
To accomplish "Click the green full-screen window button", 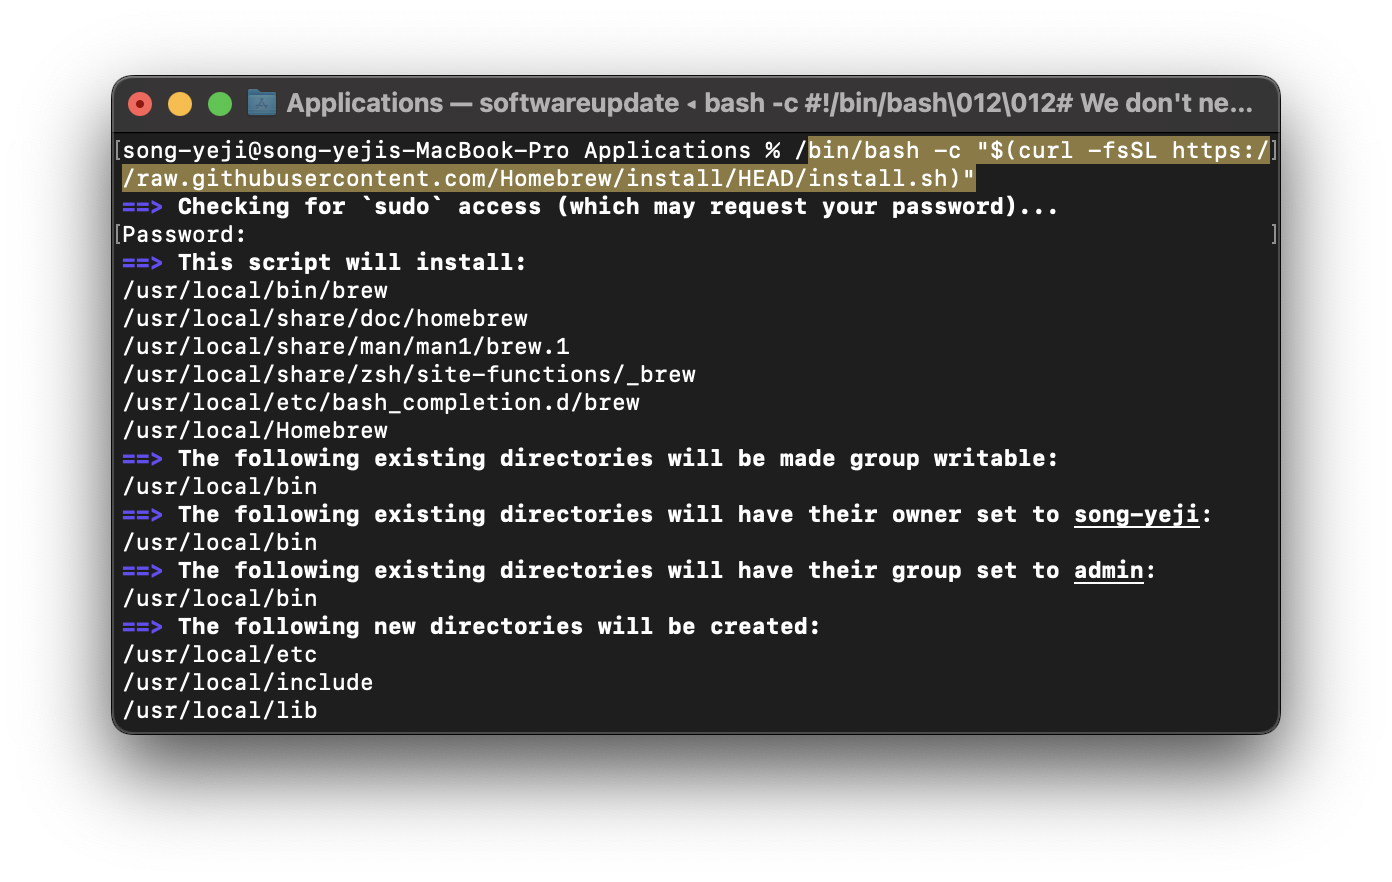I will (220, 104).
